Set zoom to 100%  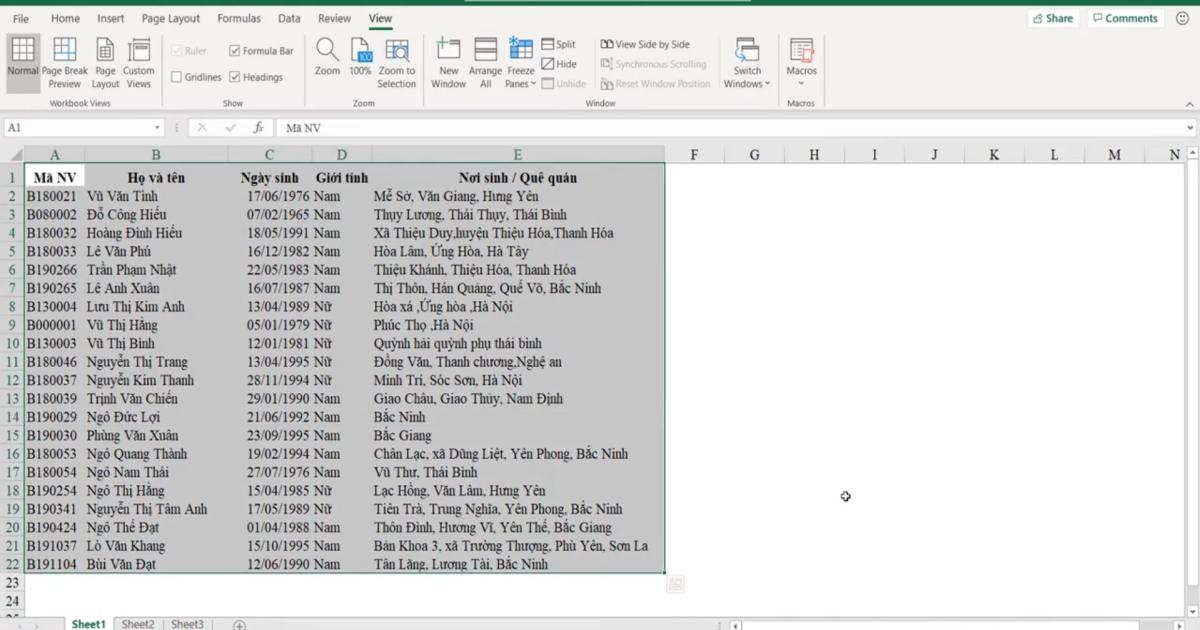tap(361, 60)
